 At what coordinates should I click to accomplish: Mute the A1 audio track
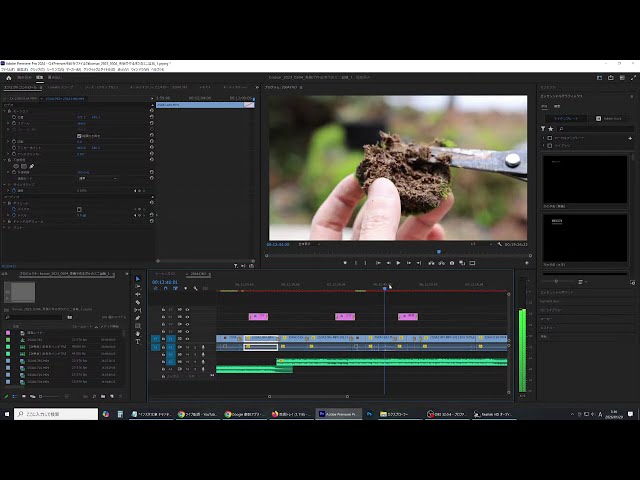187,347
